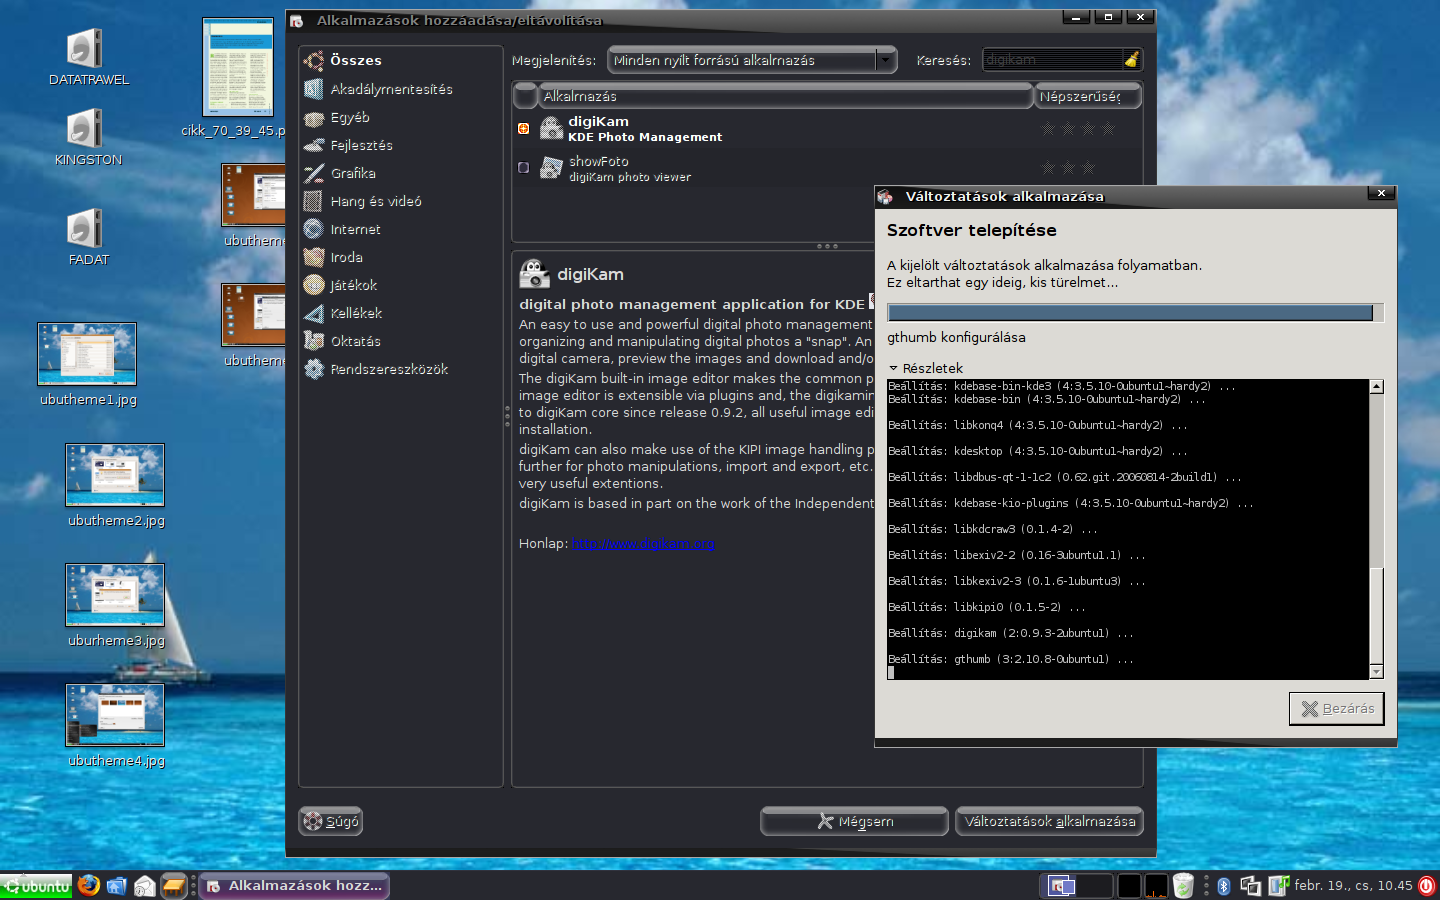
Task: Click the Változtatások alkalmazása button
Action: [x=1049, y=821]
